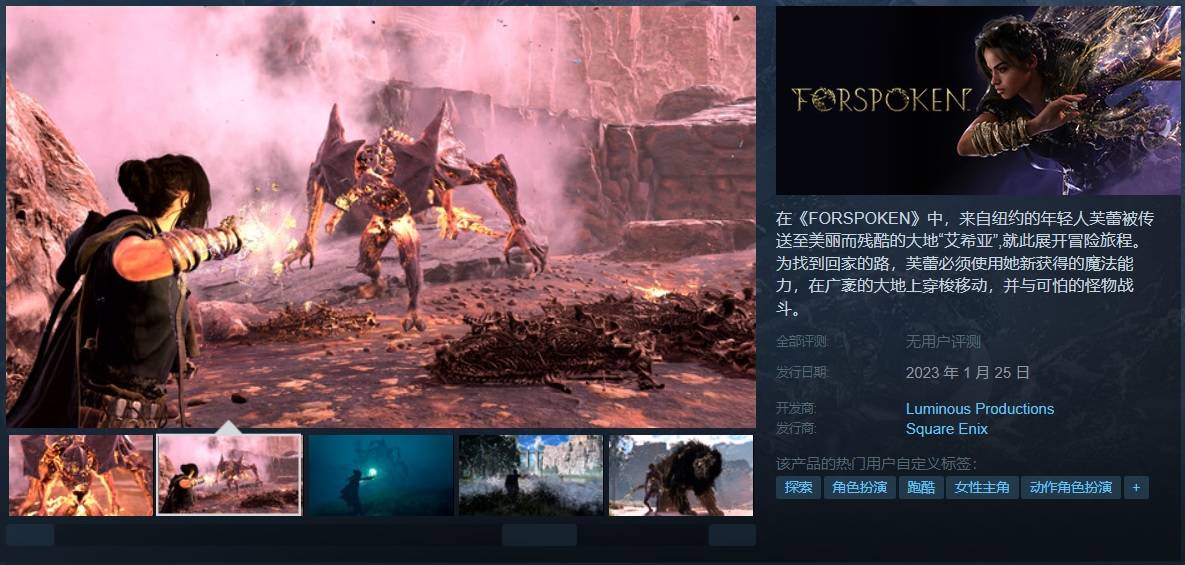Click the 发行商 label
This screenshot has height=565, width=1185.
796,429
